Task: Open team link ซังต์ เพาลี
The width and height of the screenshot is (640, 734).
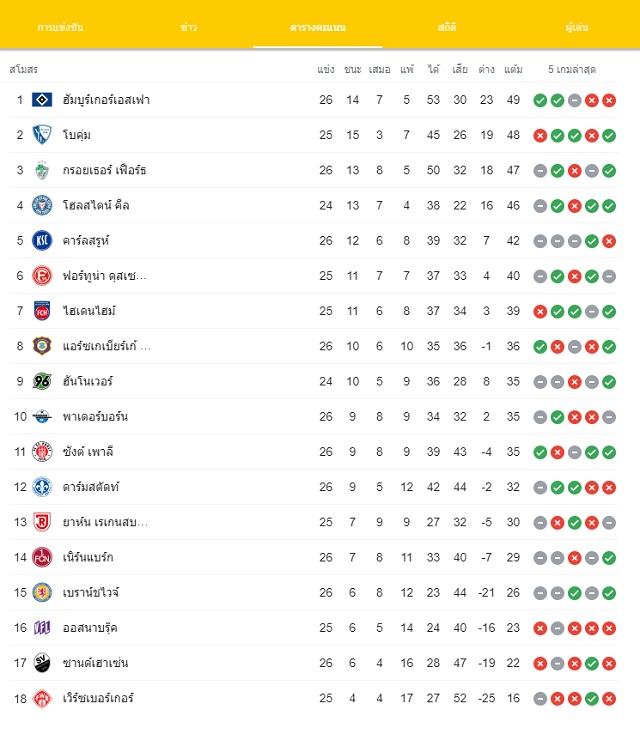Action: [88, 452]
